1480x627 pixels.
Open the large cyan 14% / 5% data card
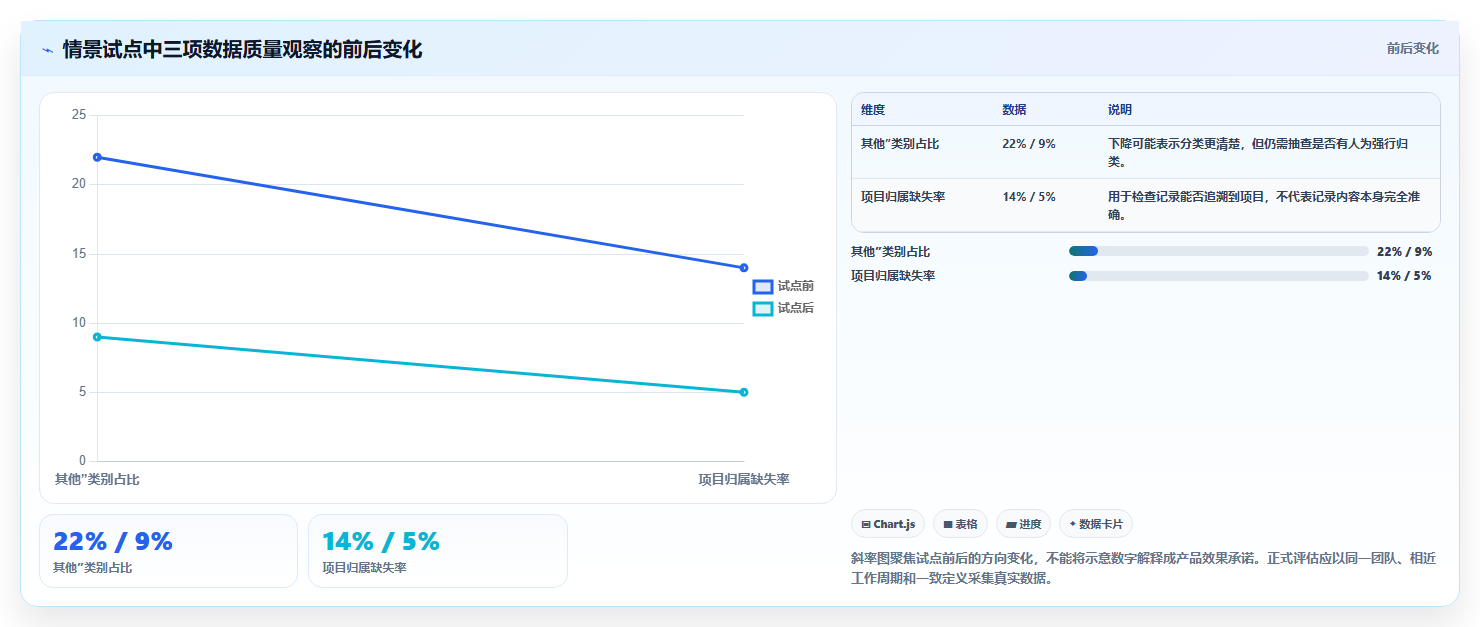pos(438,551)
